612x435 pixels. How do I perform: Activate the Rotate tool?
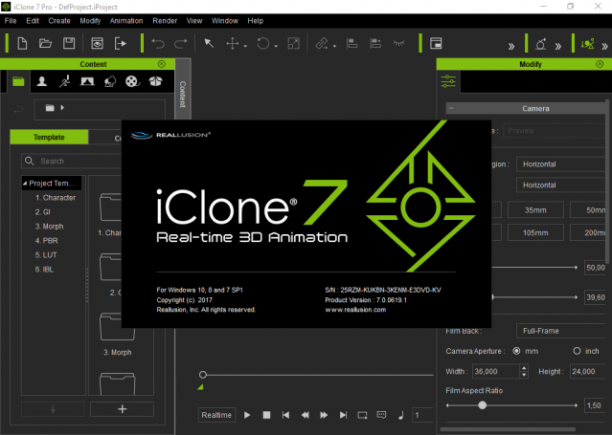point(263,43)
